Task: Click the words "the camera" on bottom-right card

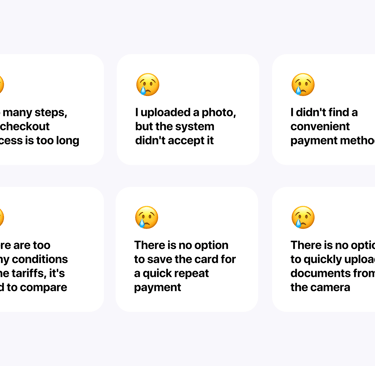Action: [320, 287]
